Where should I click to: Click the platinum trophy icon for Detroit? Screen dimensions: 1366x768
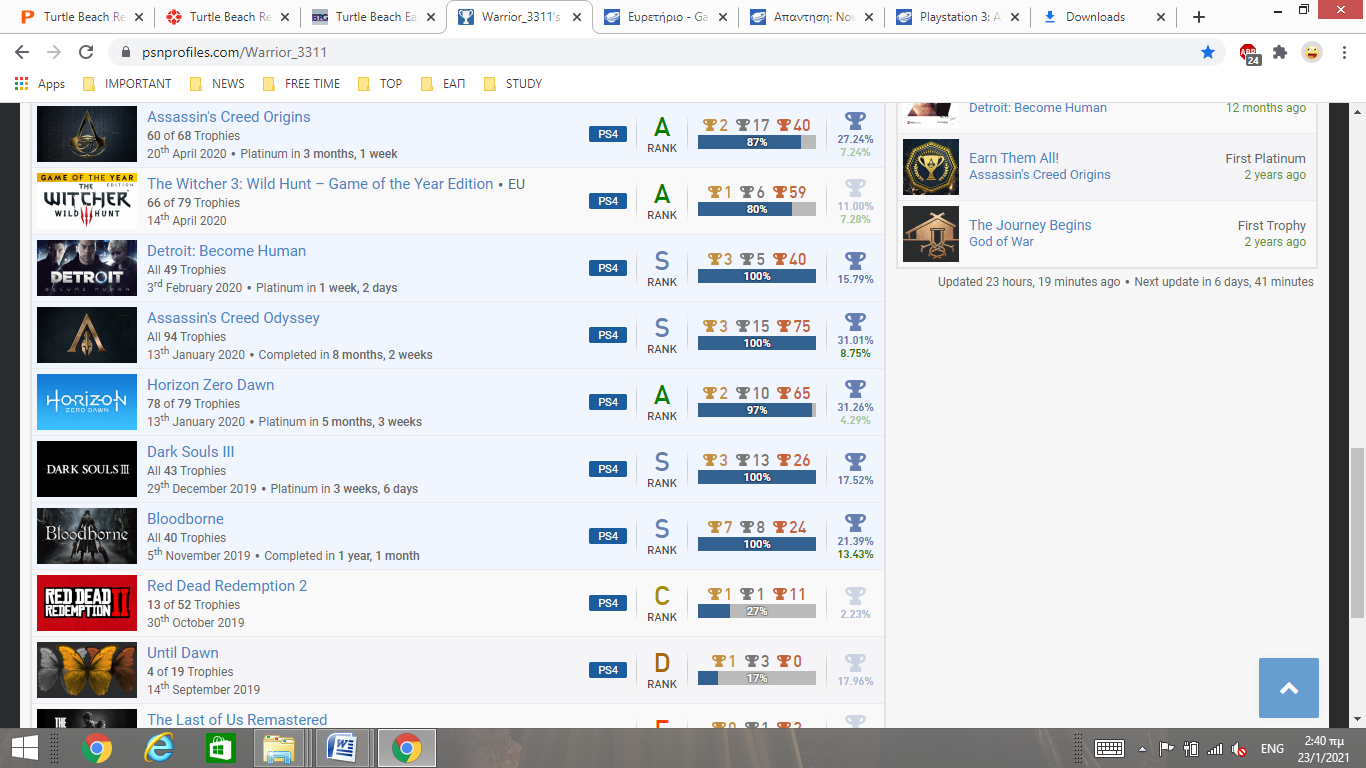(x=855, y=260)
